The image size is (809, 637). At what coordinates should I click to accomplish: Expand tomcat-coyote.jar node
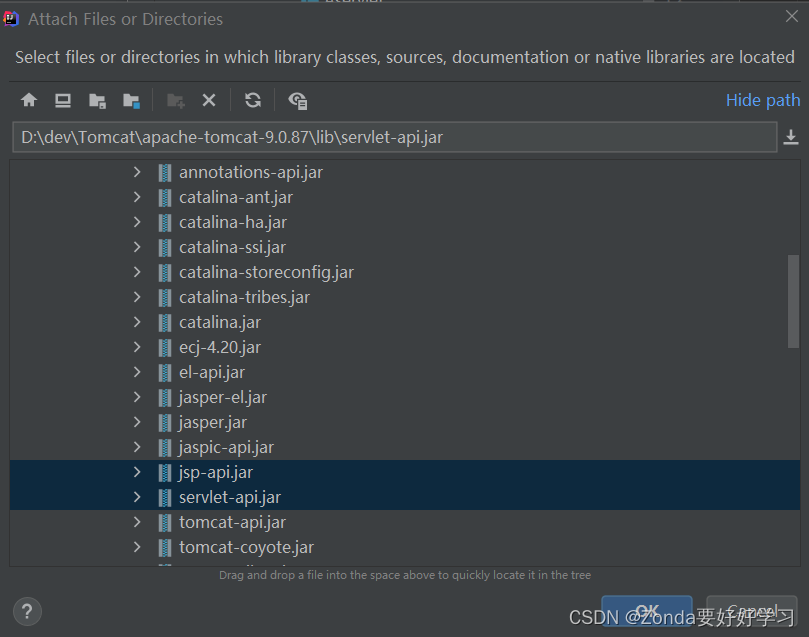137,547
